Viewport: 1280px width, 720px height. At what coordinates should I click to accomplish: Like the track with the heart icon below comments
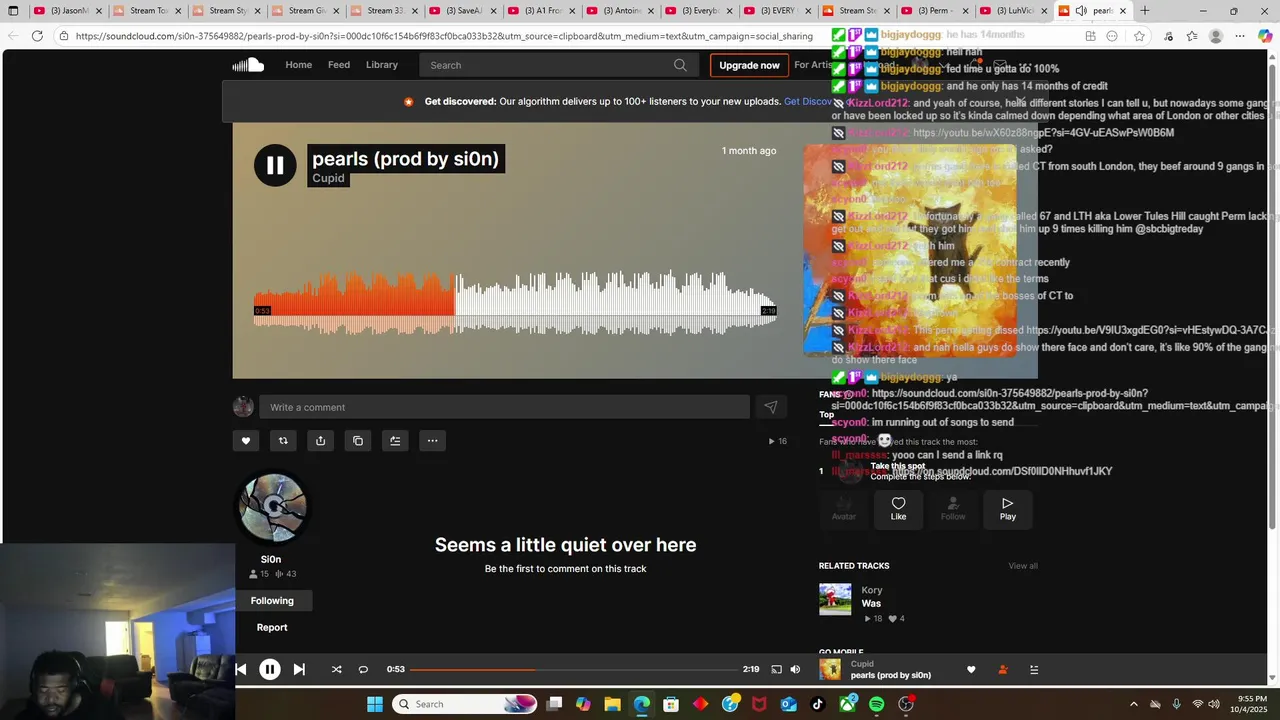coord(246,441)
